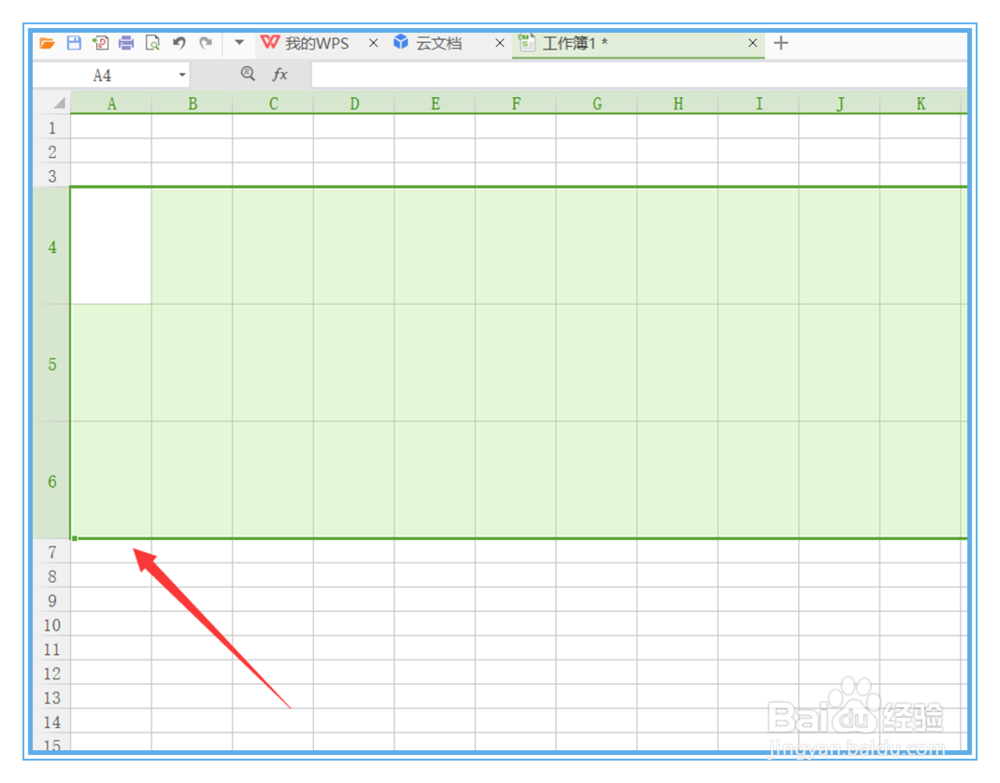Open Print Preview icon
This screenshot has height=783, width=1000.
tap(153, 43)
